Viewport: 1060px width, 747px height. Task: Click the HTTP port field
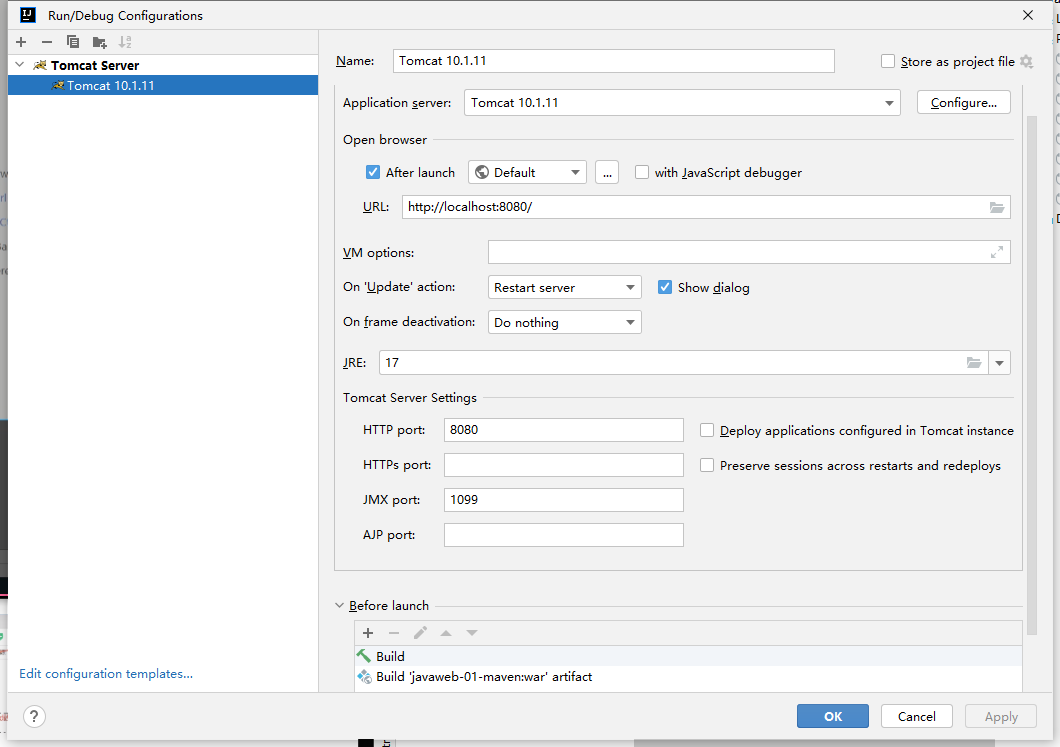[x=564, y=430]
